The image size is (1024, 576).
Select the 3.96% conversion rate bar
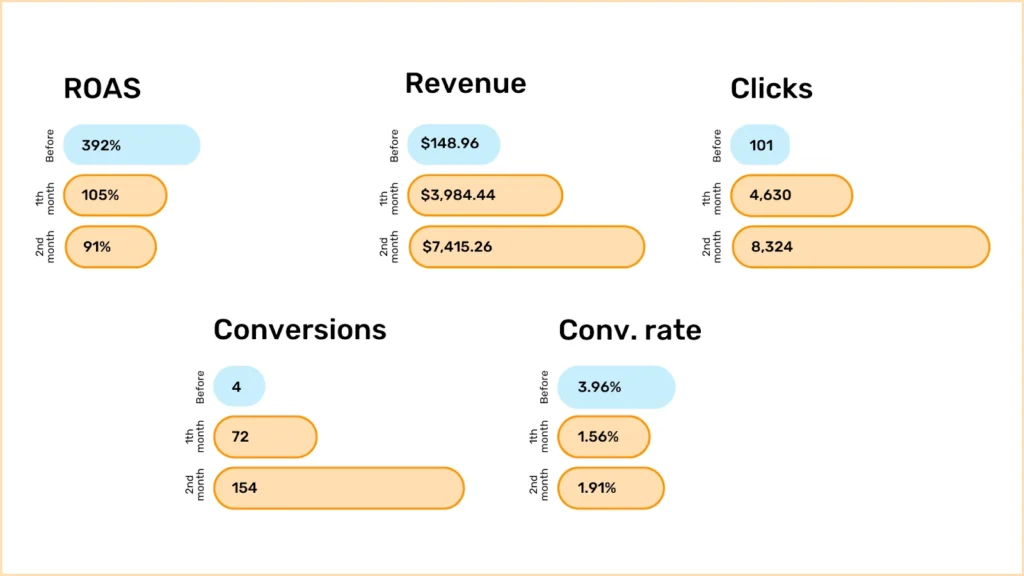[616, 387]
